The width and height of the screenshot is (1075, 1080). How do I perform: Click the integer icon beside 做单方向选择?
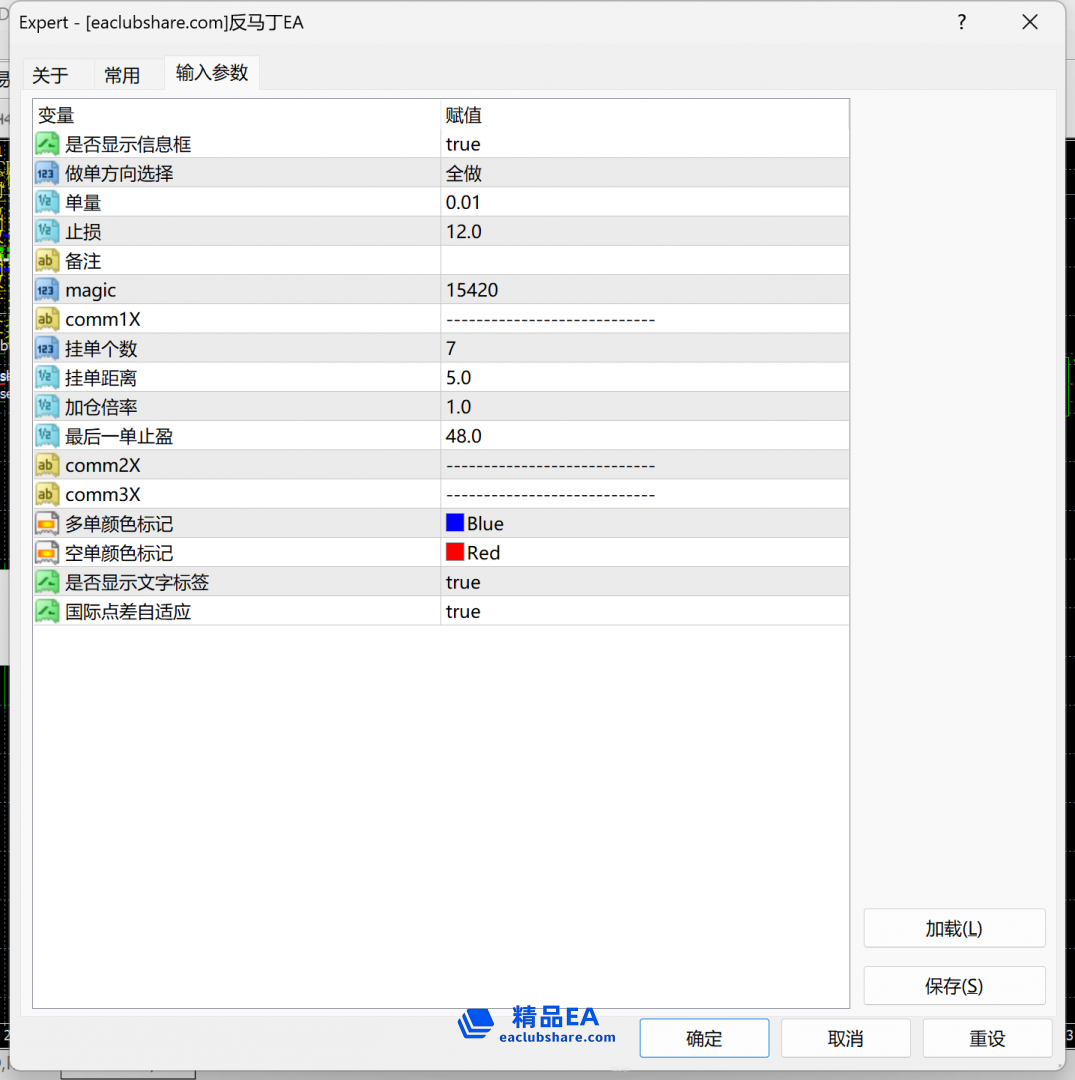pyautogui.click(x=47, y=173)
